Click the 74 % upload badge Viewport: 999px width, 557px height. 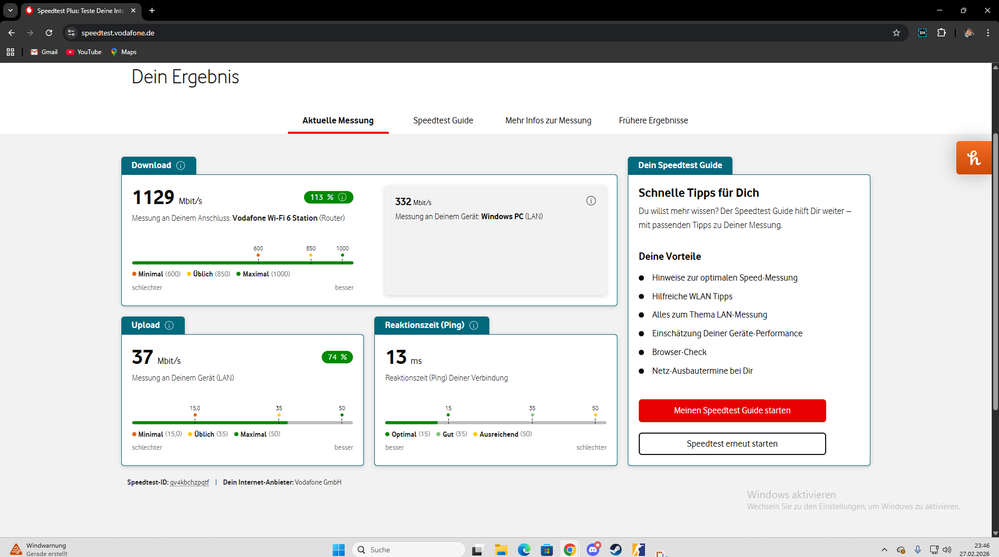[x=337, y=358]
